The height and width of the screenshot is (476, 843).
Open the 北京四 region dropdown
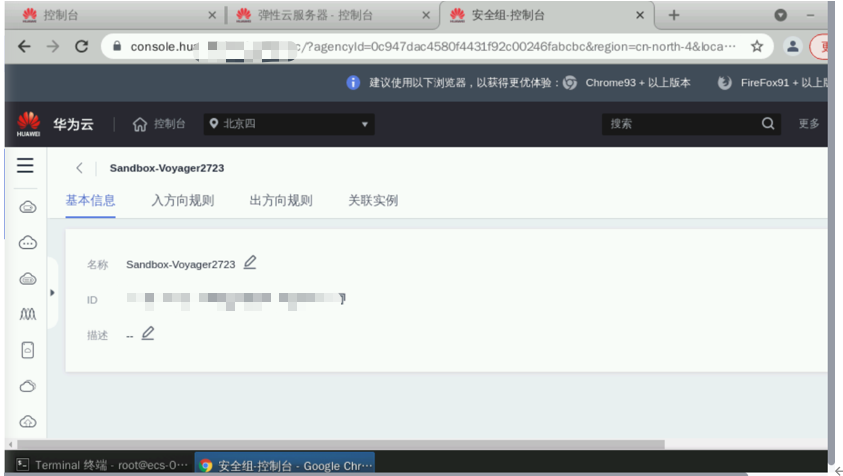point(288,124)
